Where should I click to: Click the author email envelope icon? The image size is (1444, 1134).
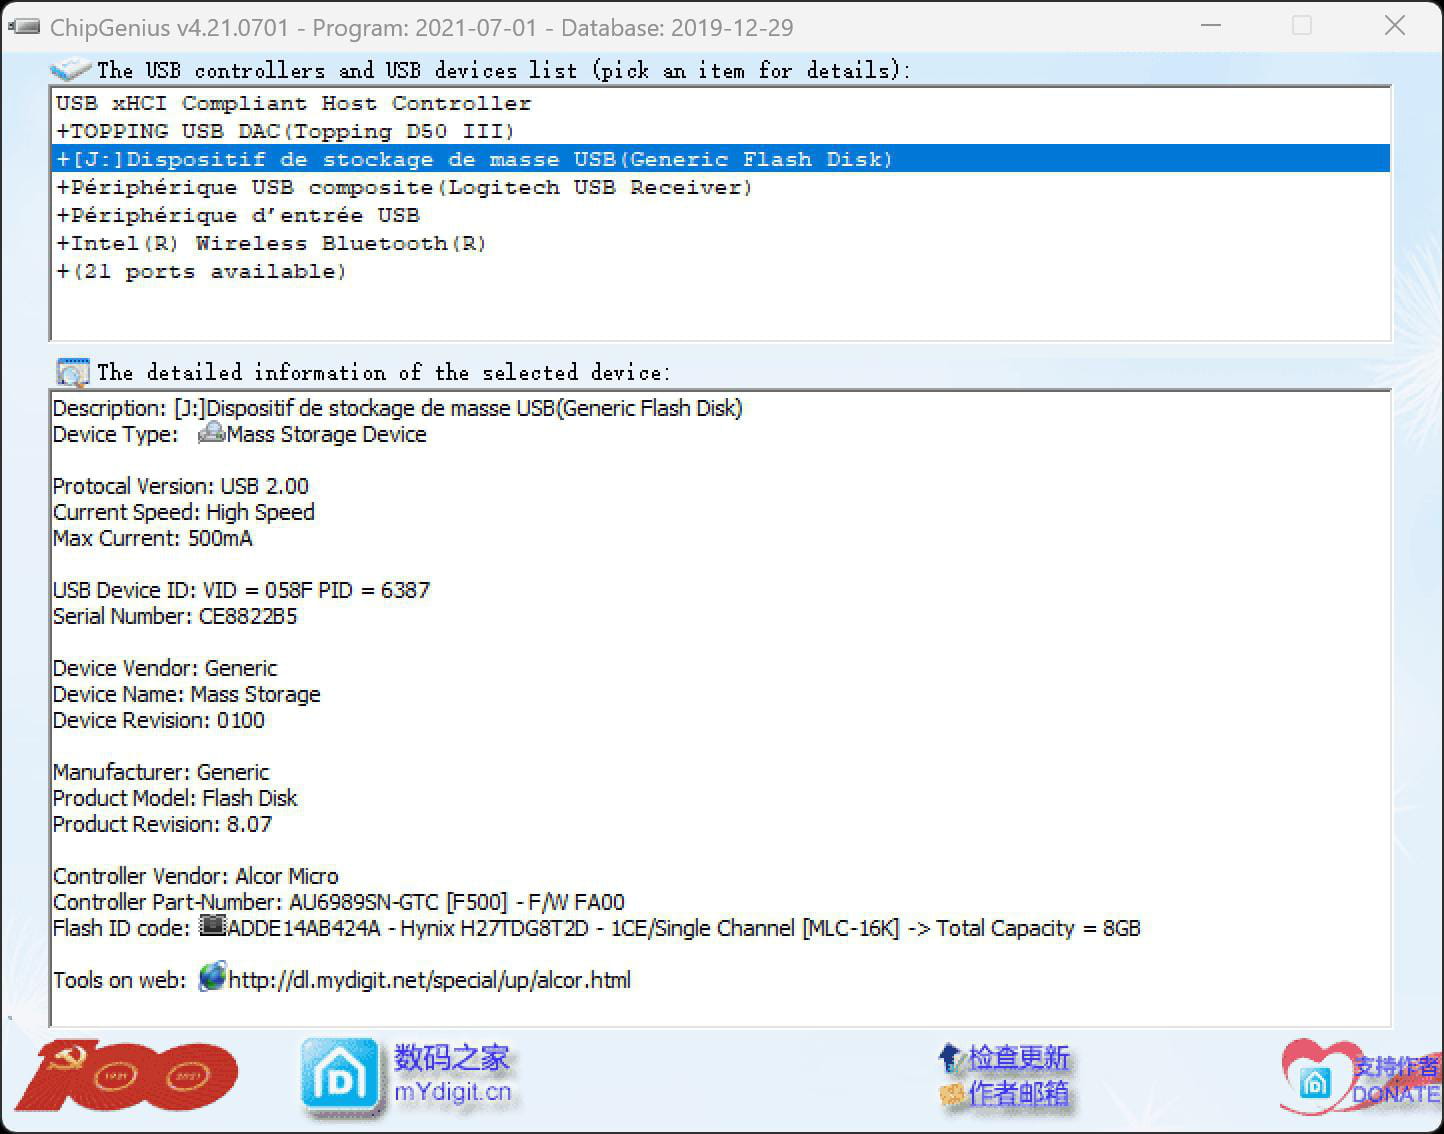pyautogui.click(x=952, y=1095)
